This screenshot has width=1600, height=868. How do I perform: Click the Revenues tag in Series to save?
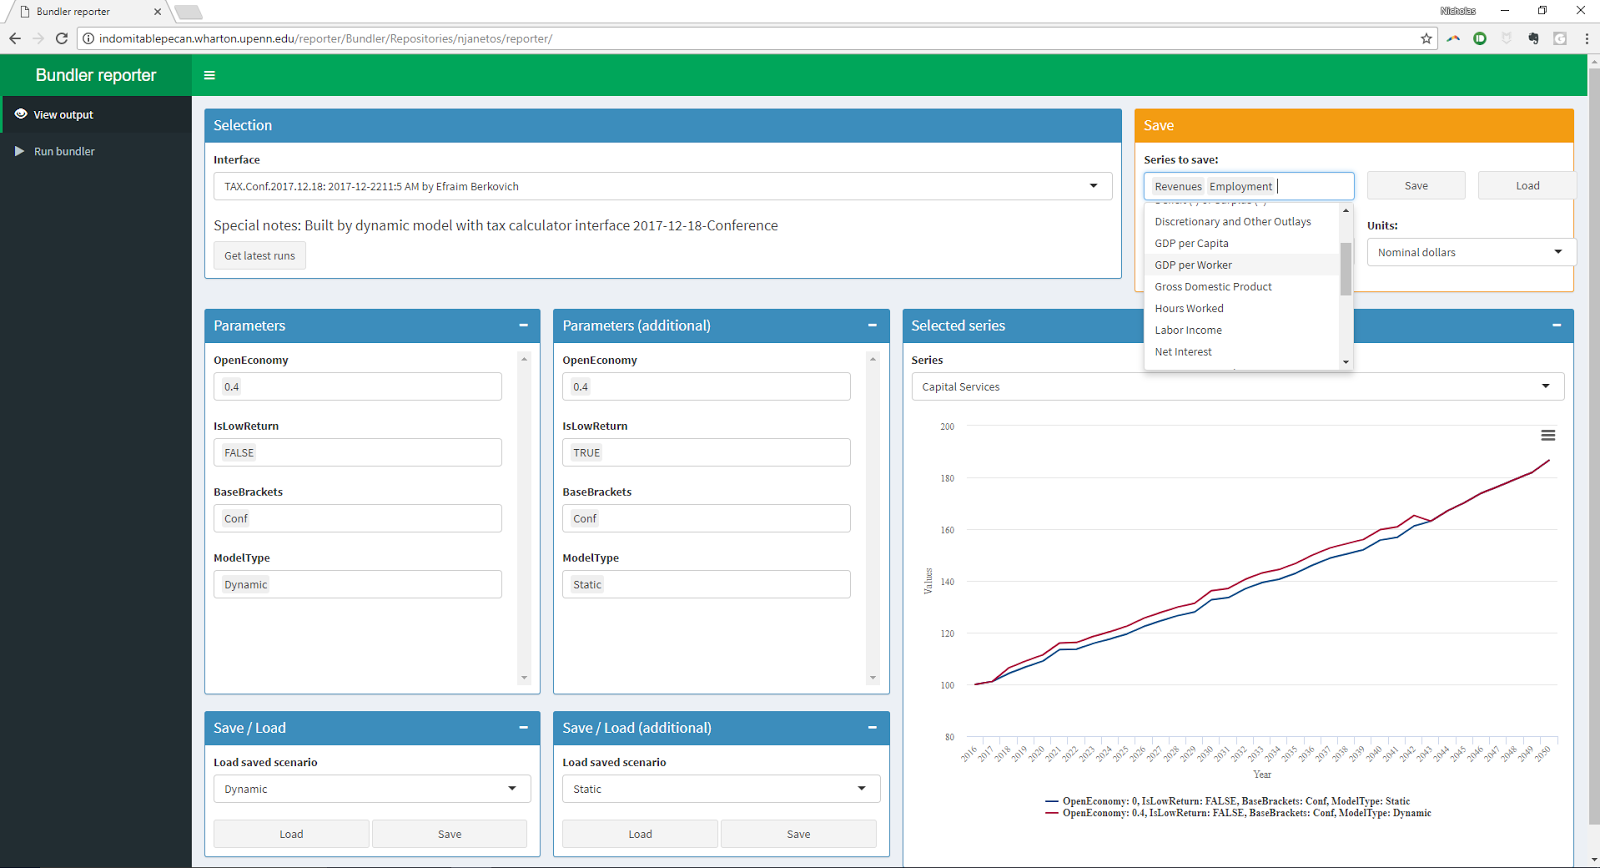tap(1178, 186)
